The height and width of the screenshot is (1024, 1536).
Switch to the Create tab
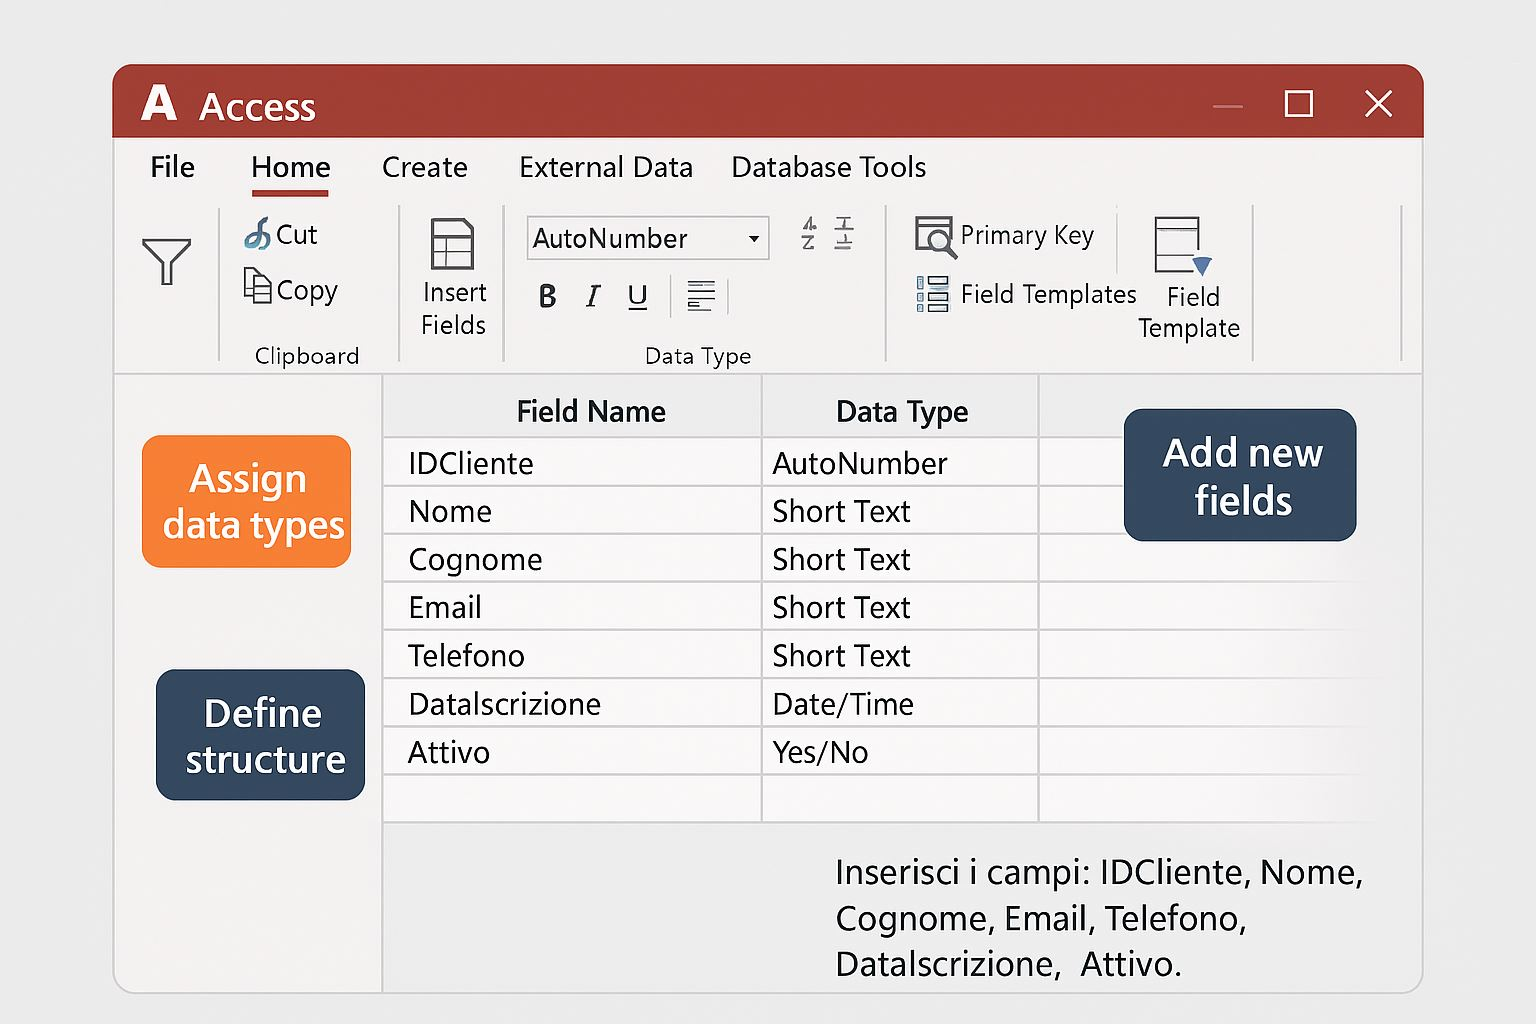424,167
